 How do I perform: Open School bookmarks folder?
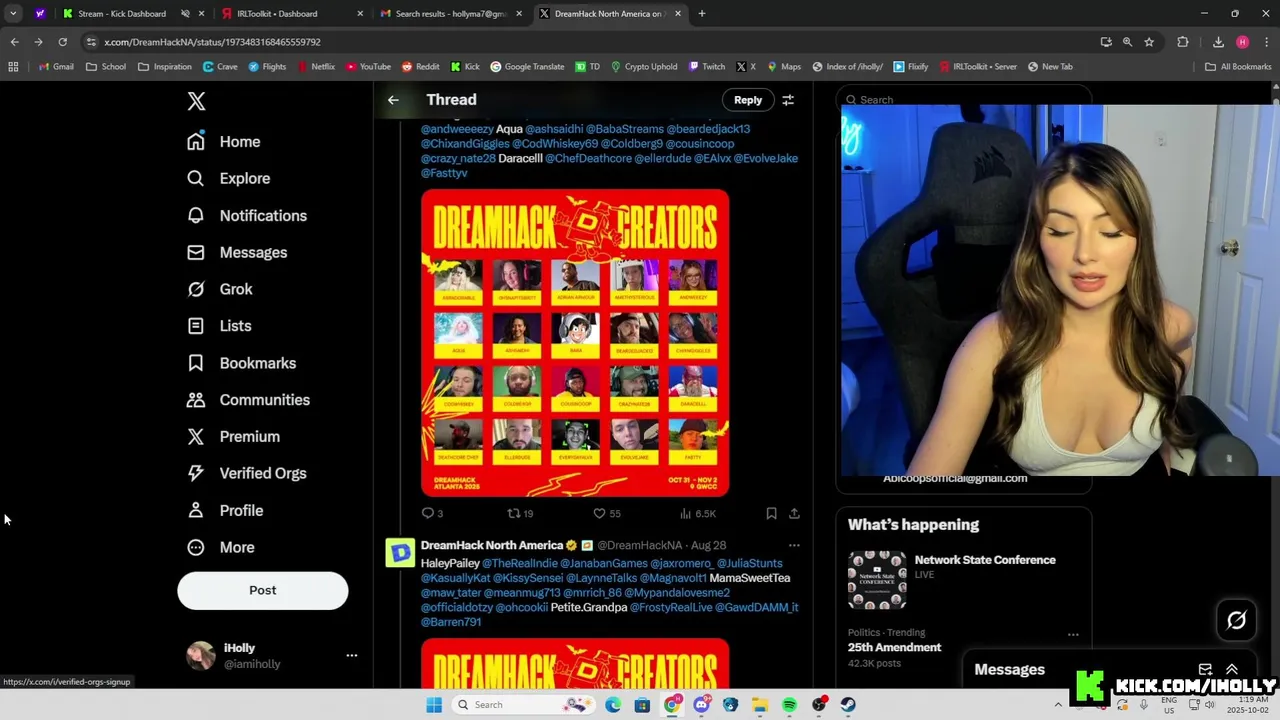pos(106,66)
